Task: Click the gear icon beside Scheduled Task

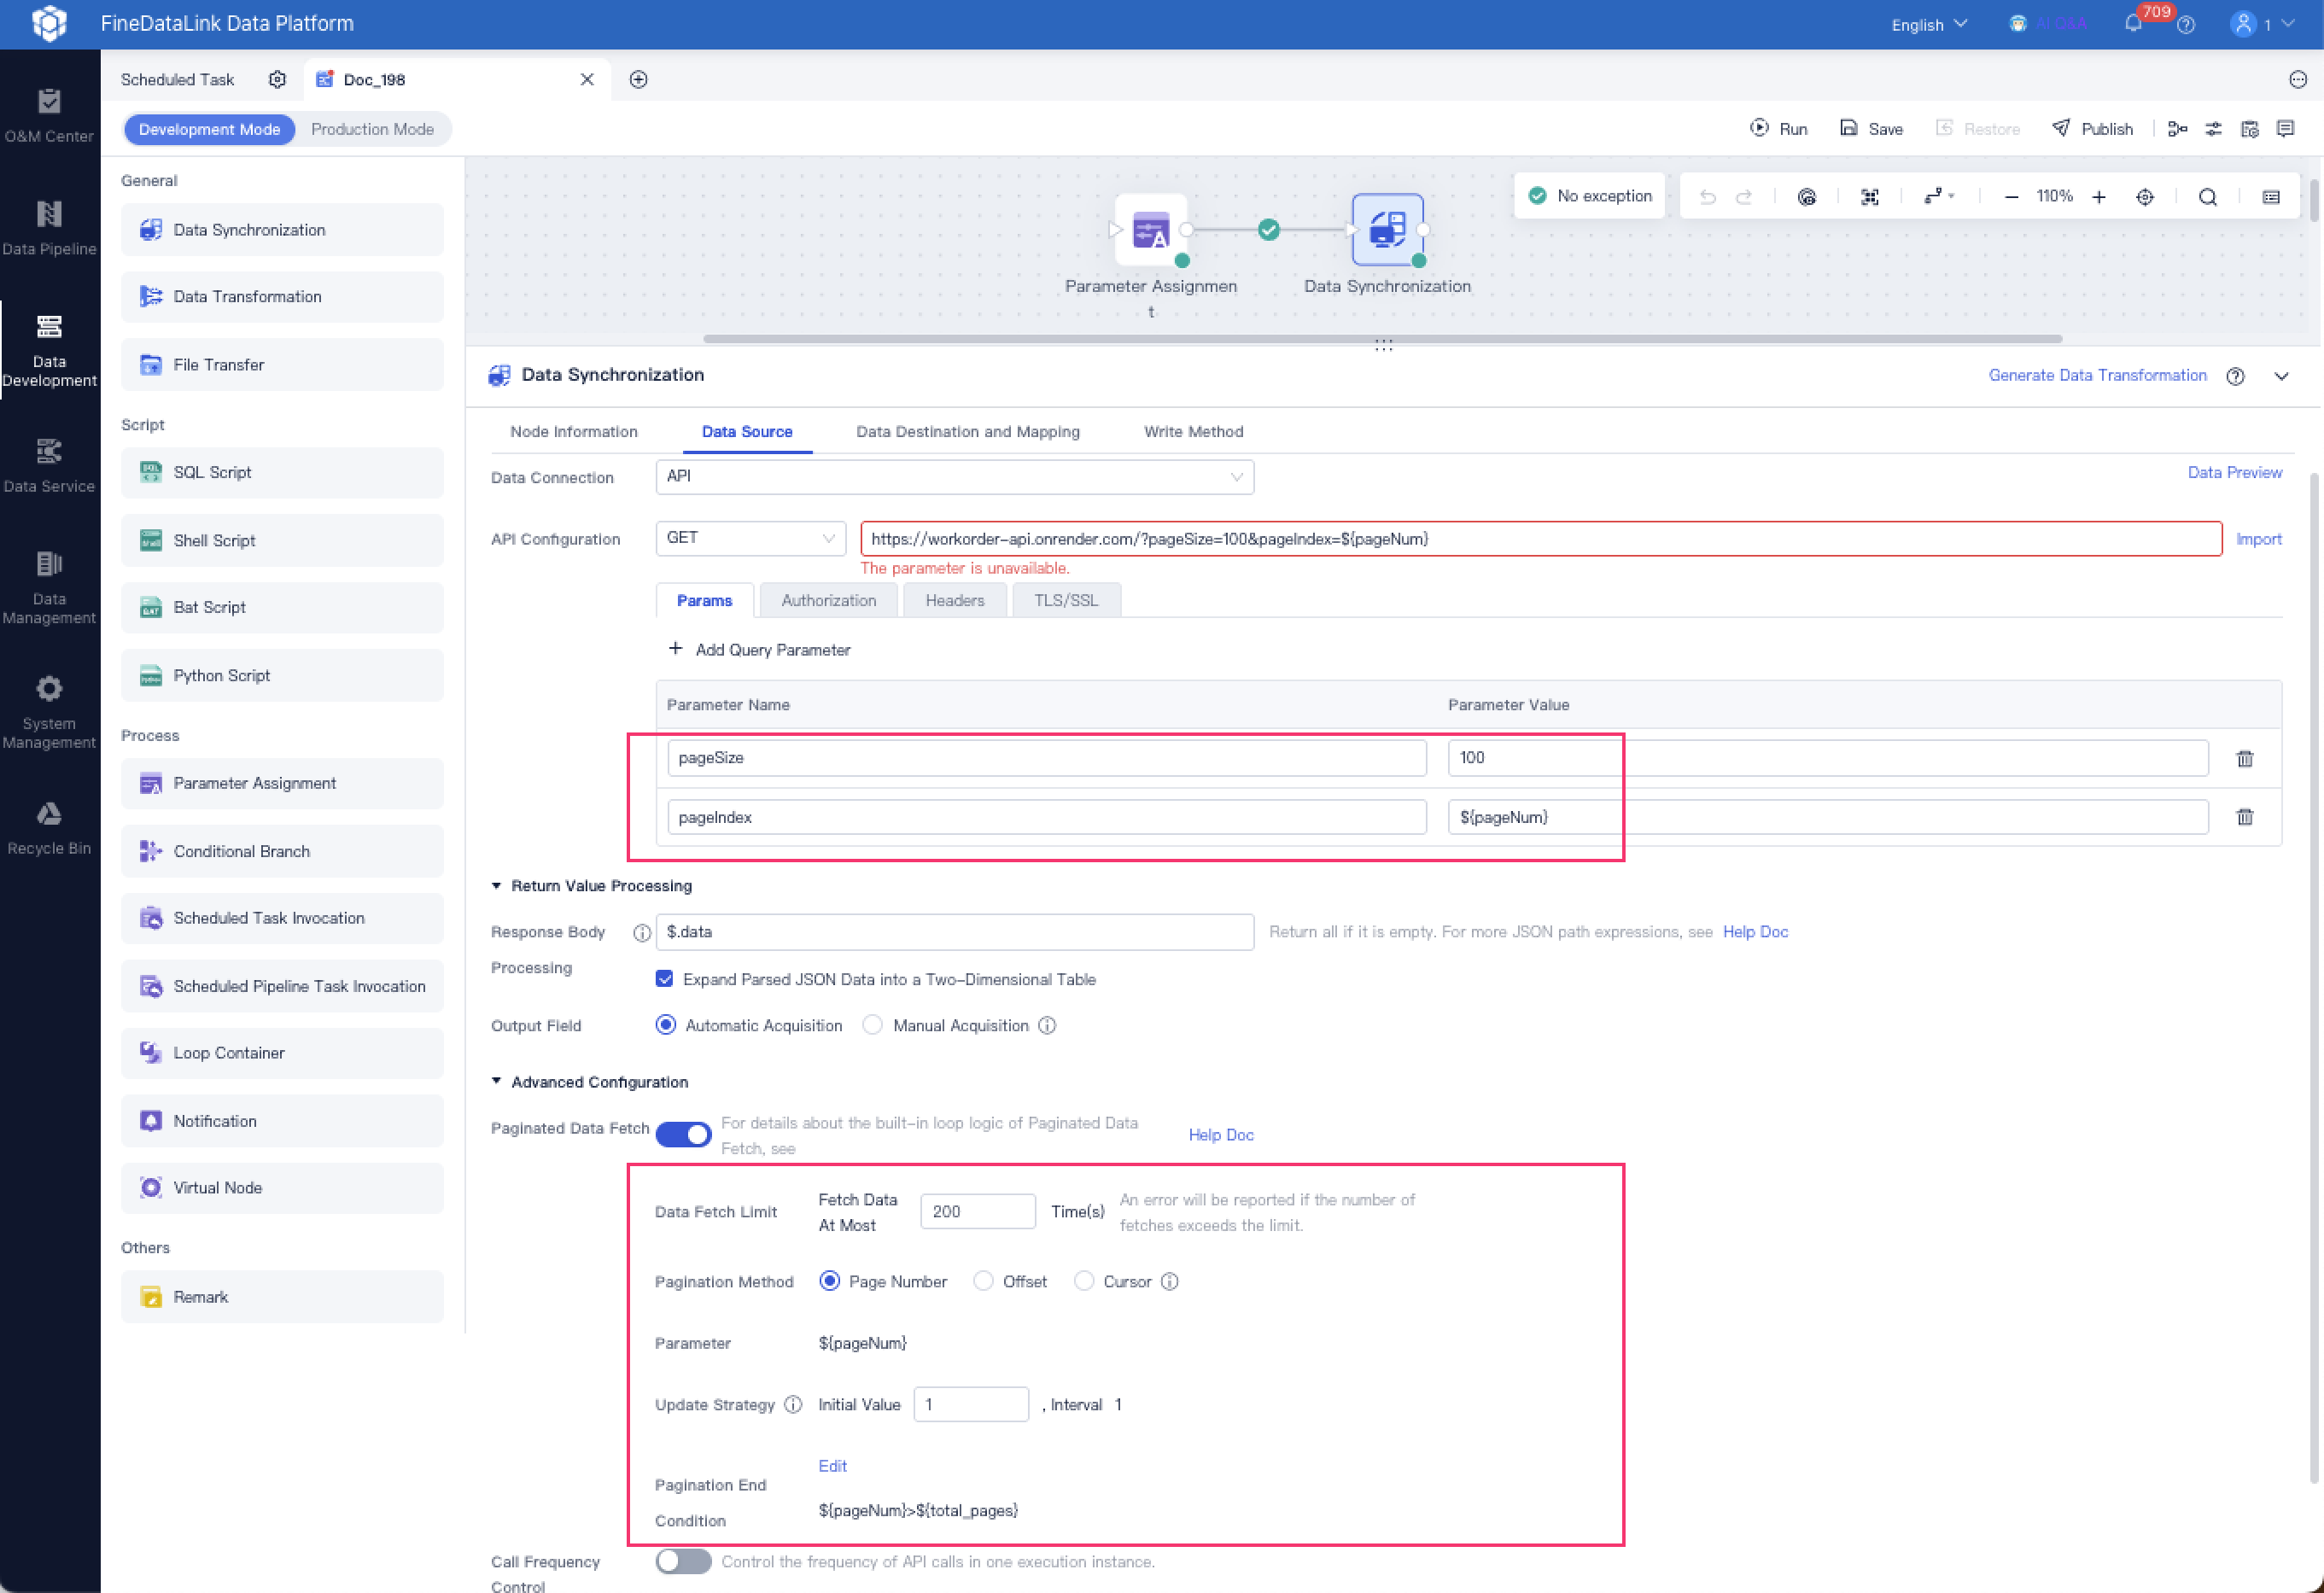Action: click(x=277, y=79)
